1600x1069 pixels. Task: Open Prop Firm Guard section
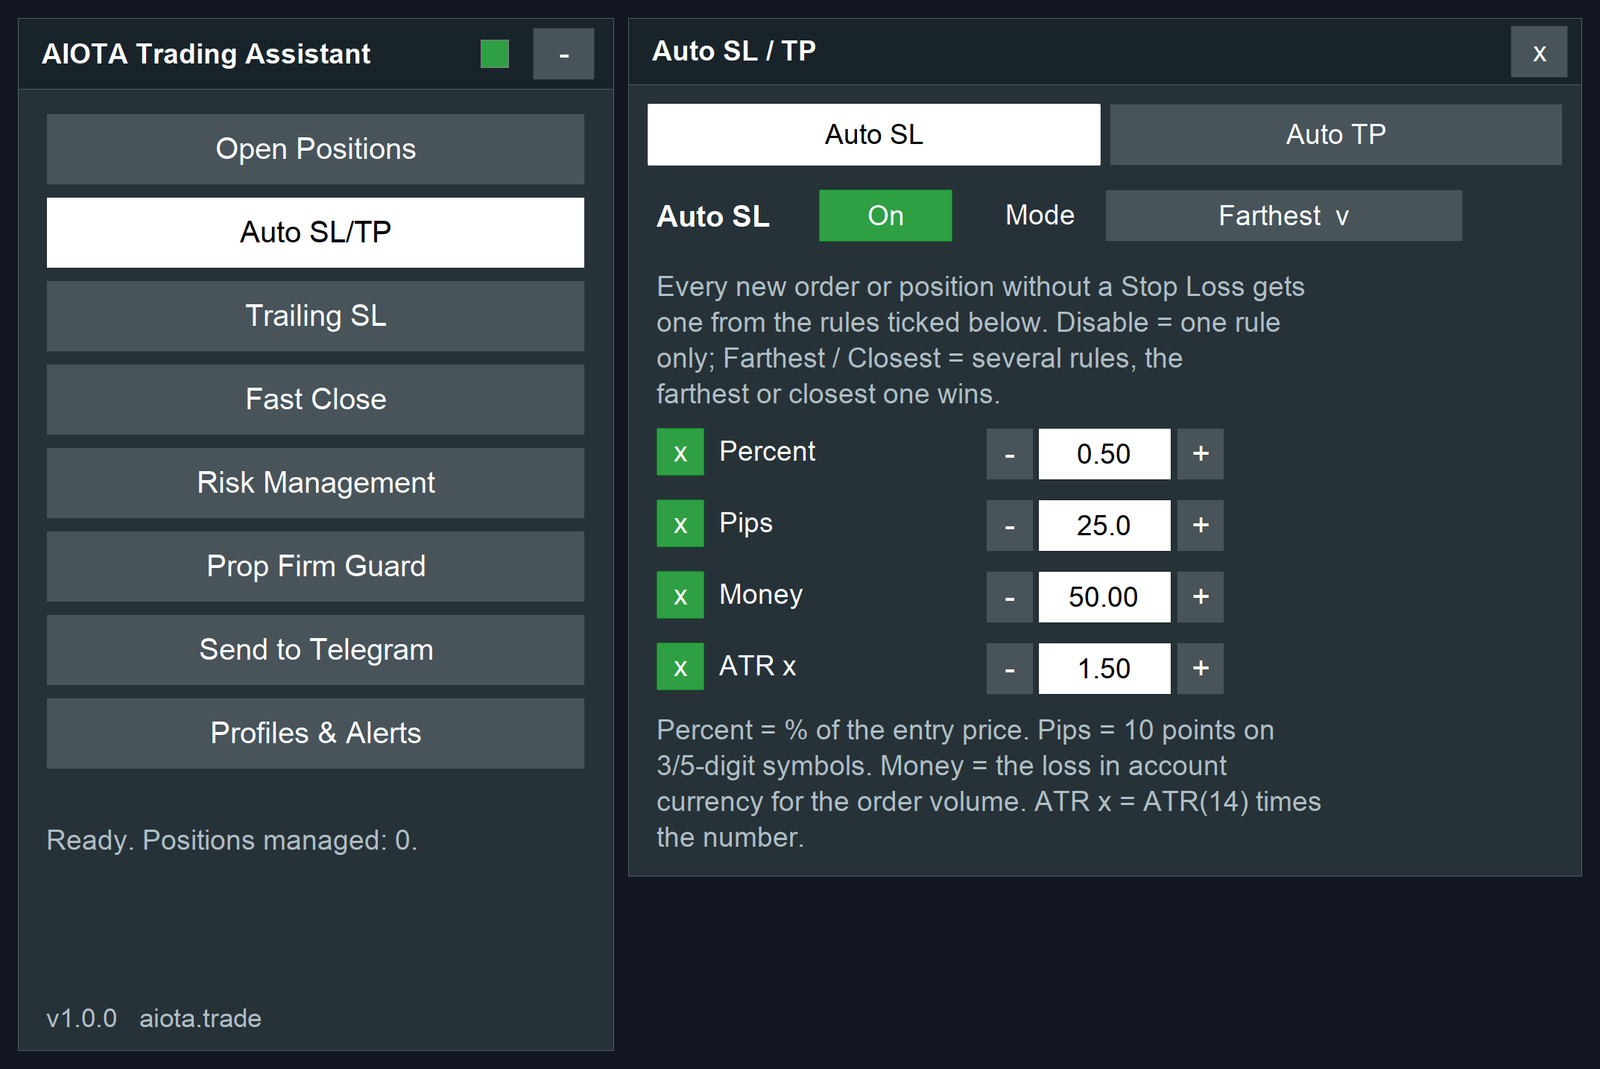click(315, 566)
